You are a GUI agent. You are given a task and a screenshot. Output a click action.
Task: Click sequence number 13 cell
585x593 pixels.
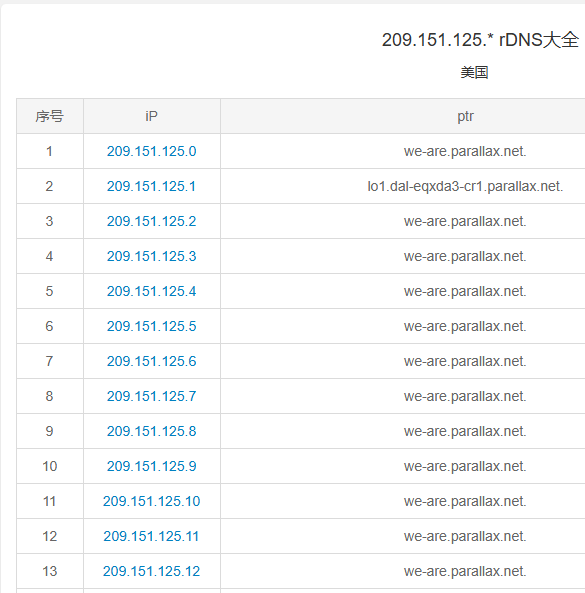coord(50,571)
